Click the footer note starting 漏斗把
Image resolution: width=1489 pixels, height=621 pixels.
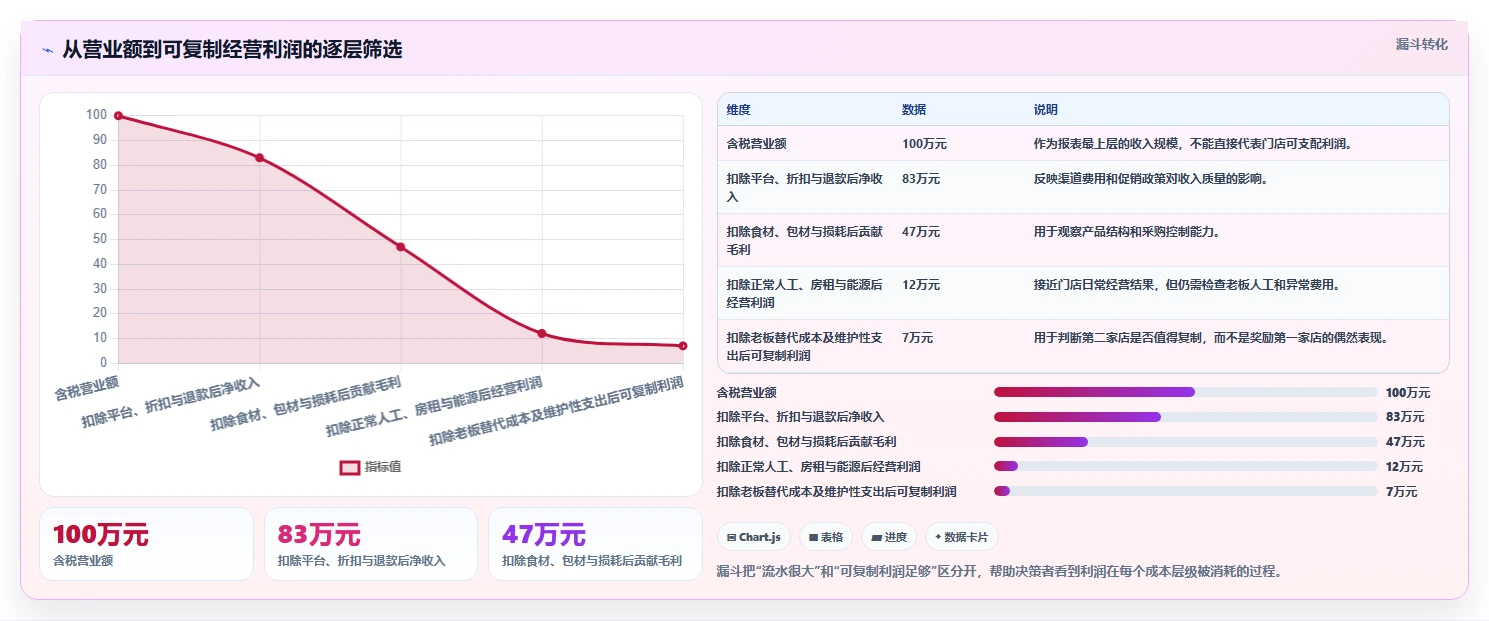[x=1000, y=572]
